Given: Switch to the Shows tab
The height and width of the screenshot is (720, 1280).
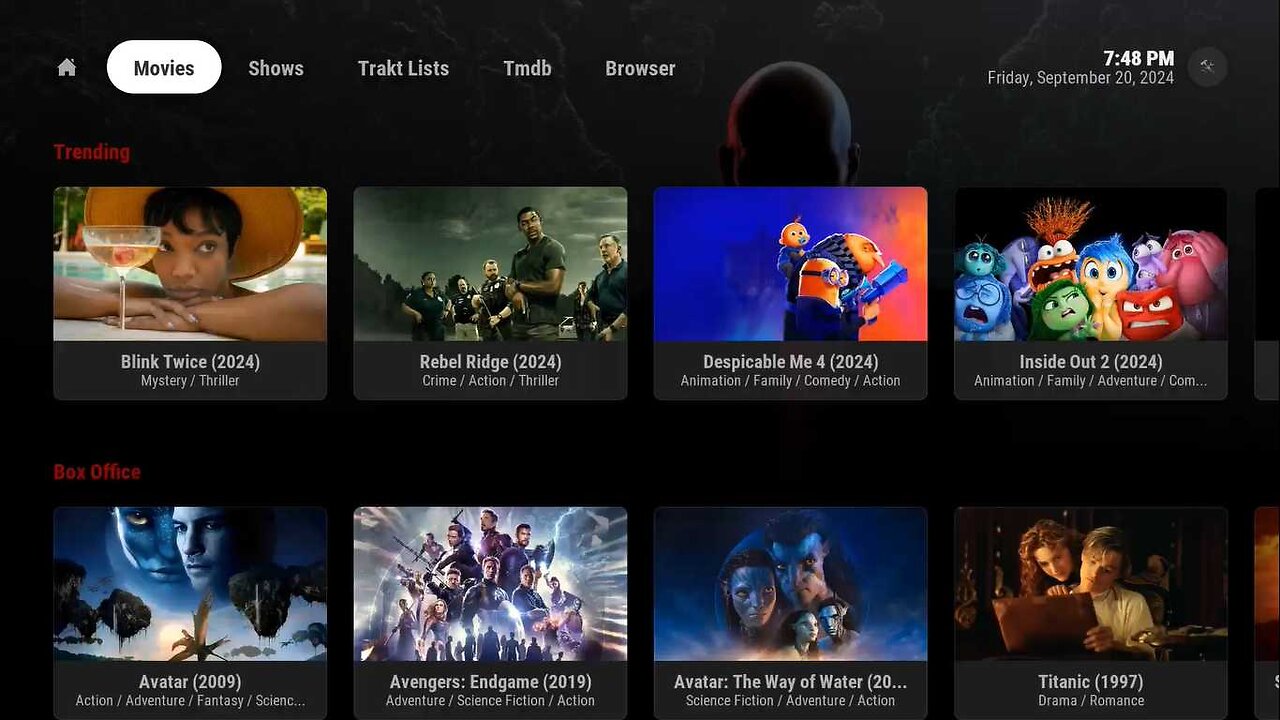Looking at the screenshot, I should pos(276,68).
